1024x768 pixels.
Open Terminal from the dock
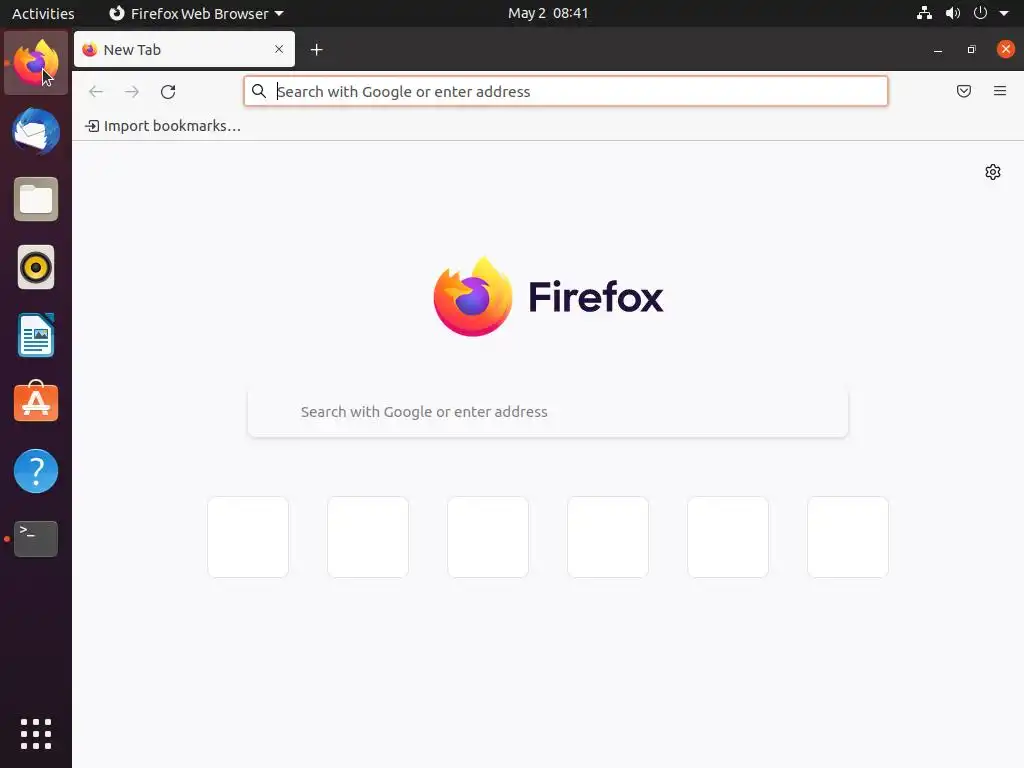tap(36, 539)
